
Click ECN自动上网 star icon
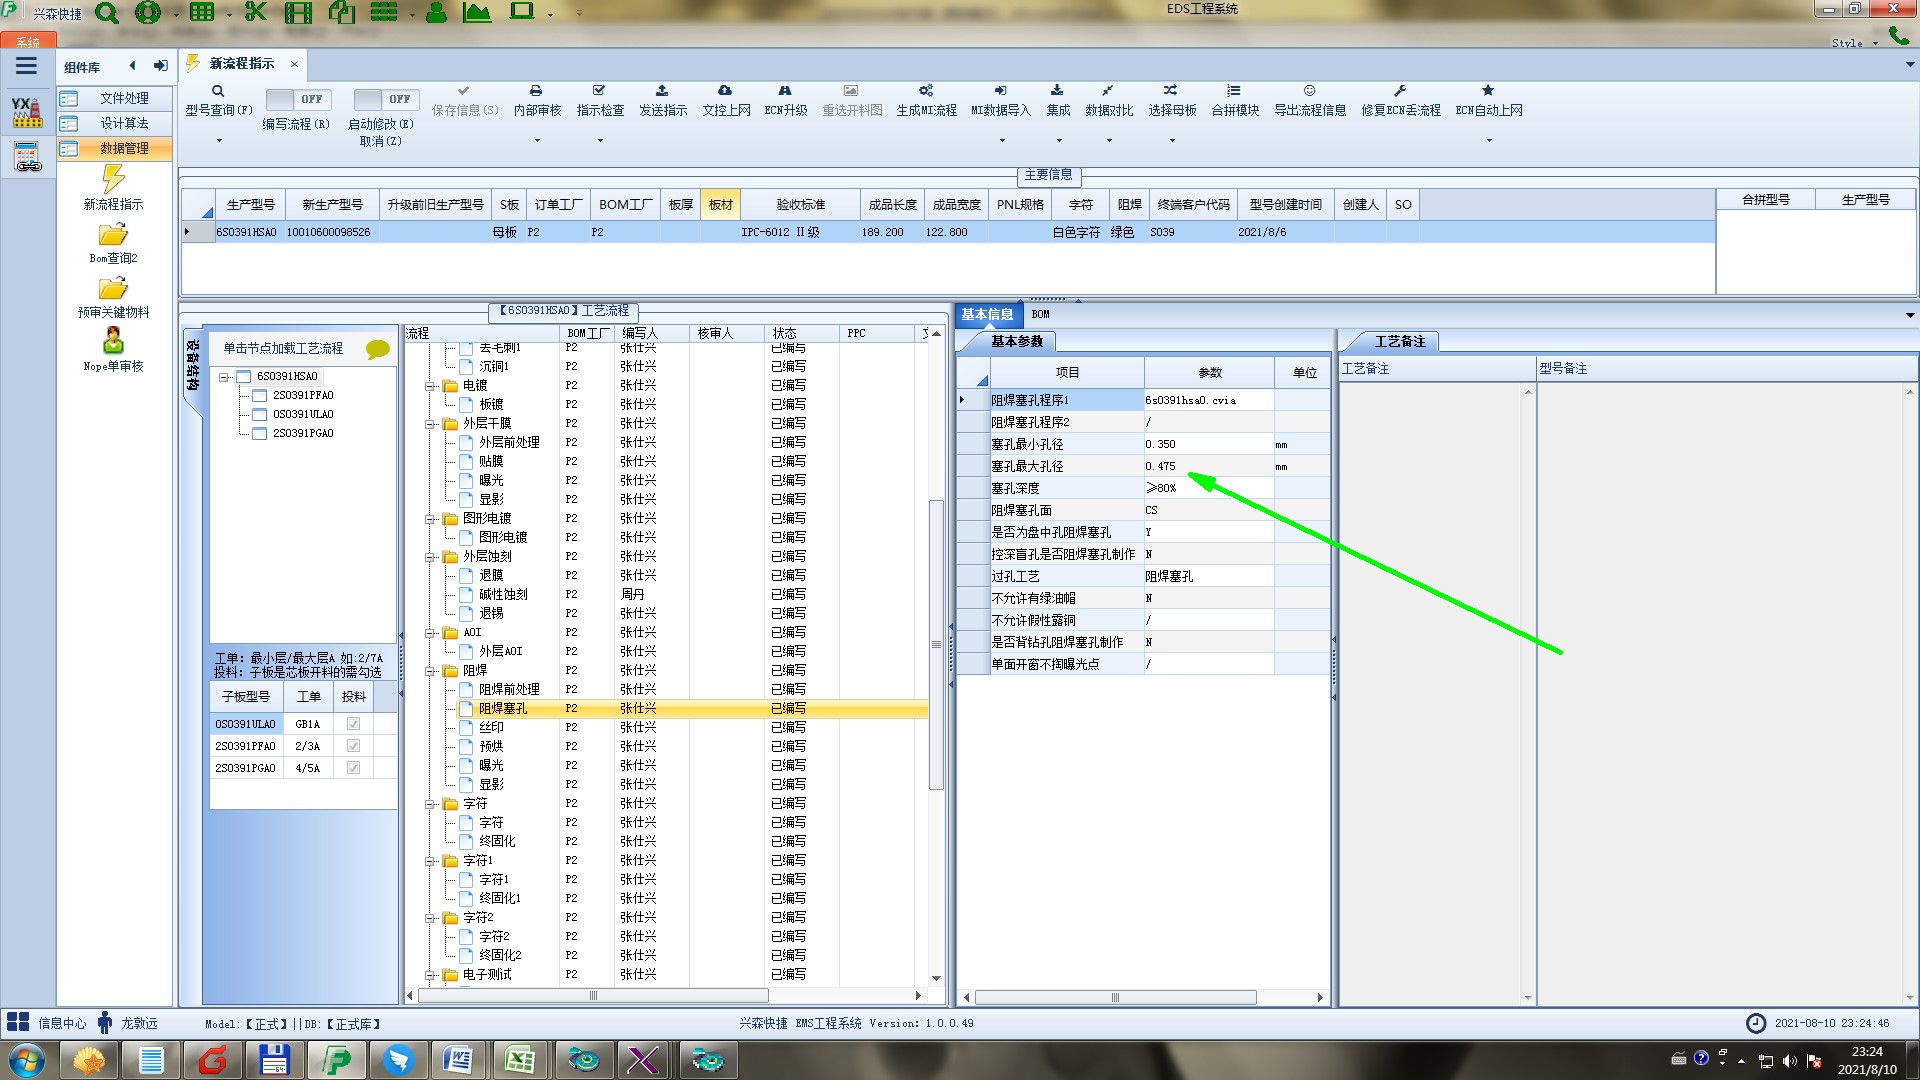click(1488, 91)
